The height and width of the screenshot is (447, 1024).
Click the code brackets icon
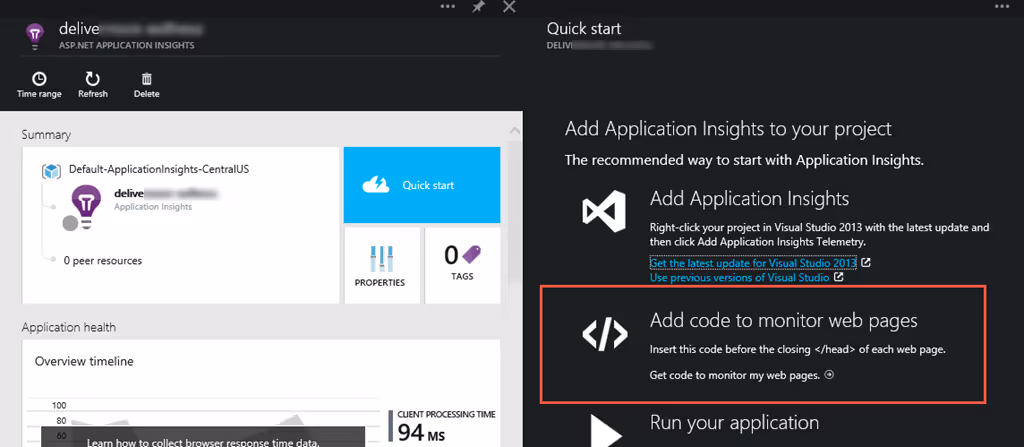pos(605,334)
